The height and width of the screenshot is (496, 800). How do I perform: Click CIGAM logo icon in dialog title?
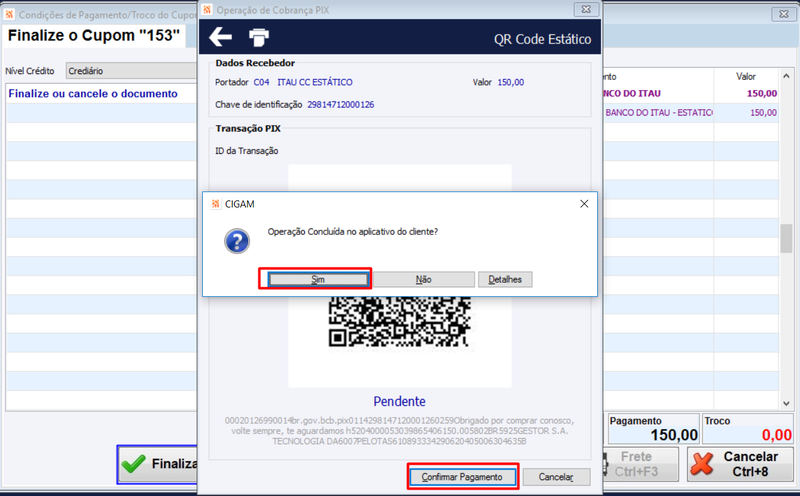(215, 204)
